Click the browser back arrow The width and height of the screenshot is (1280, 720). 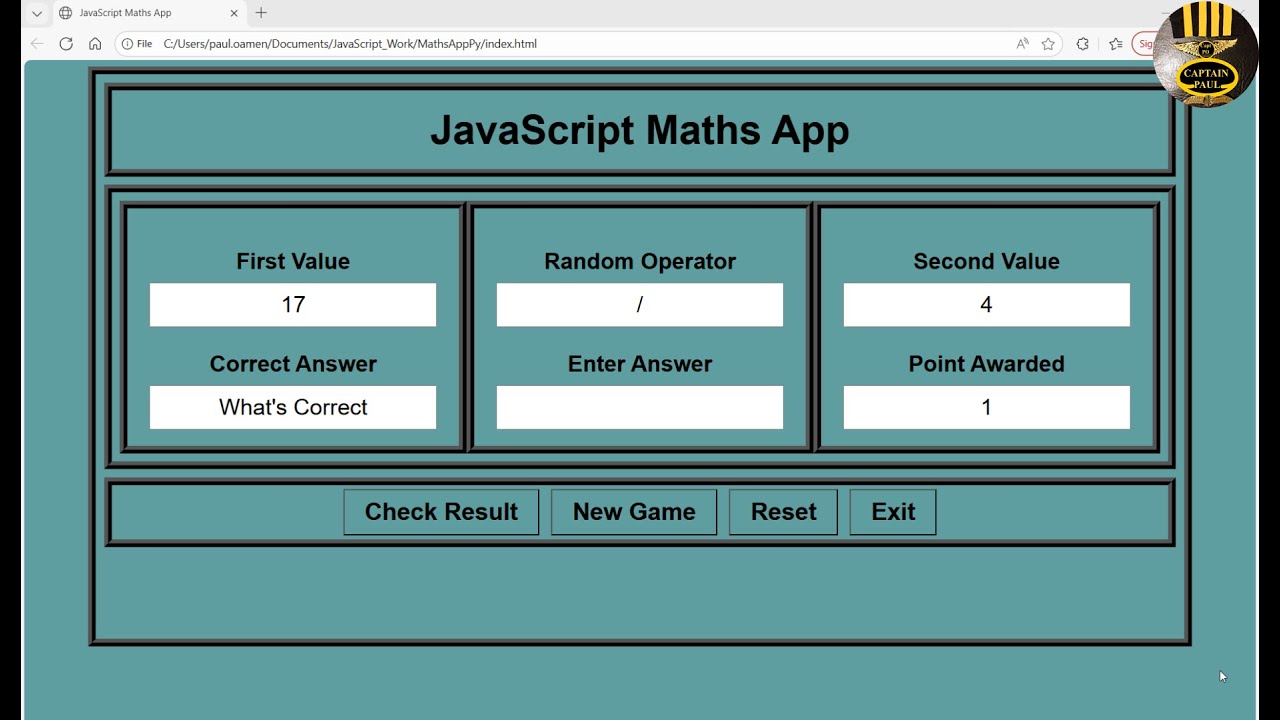coord(37,44)
